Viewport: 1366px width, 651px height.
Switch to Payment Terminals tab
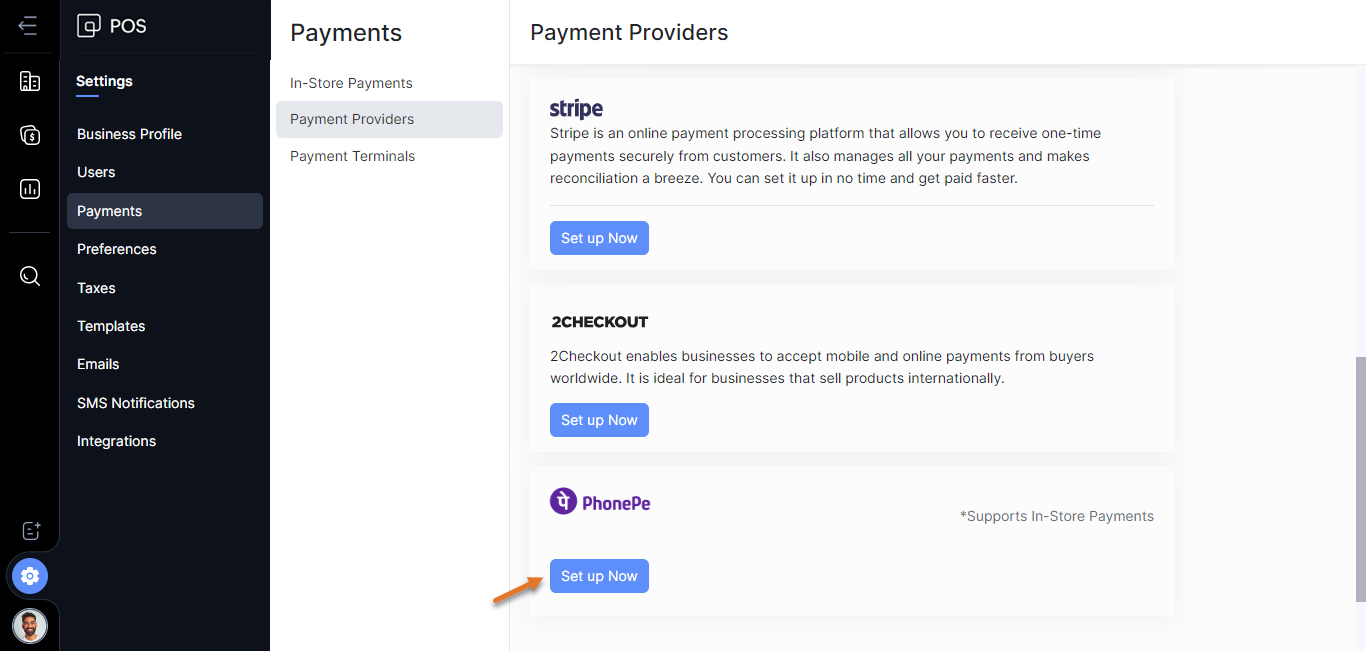pyautogui.click(x=352, y=156)
